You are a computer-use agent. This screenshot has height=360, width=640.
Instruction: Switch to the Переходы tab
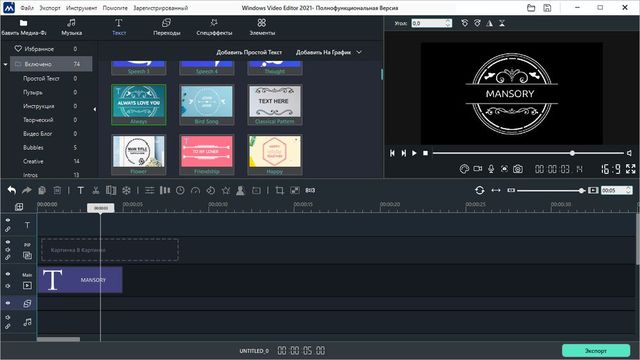coord(167,27)
